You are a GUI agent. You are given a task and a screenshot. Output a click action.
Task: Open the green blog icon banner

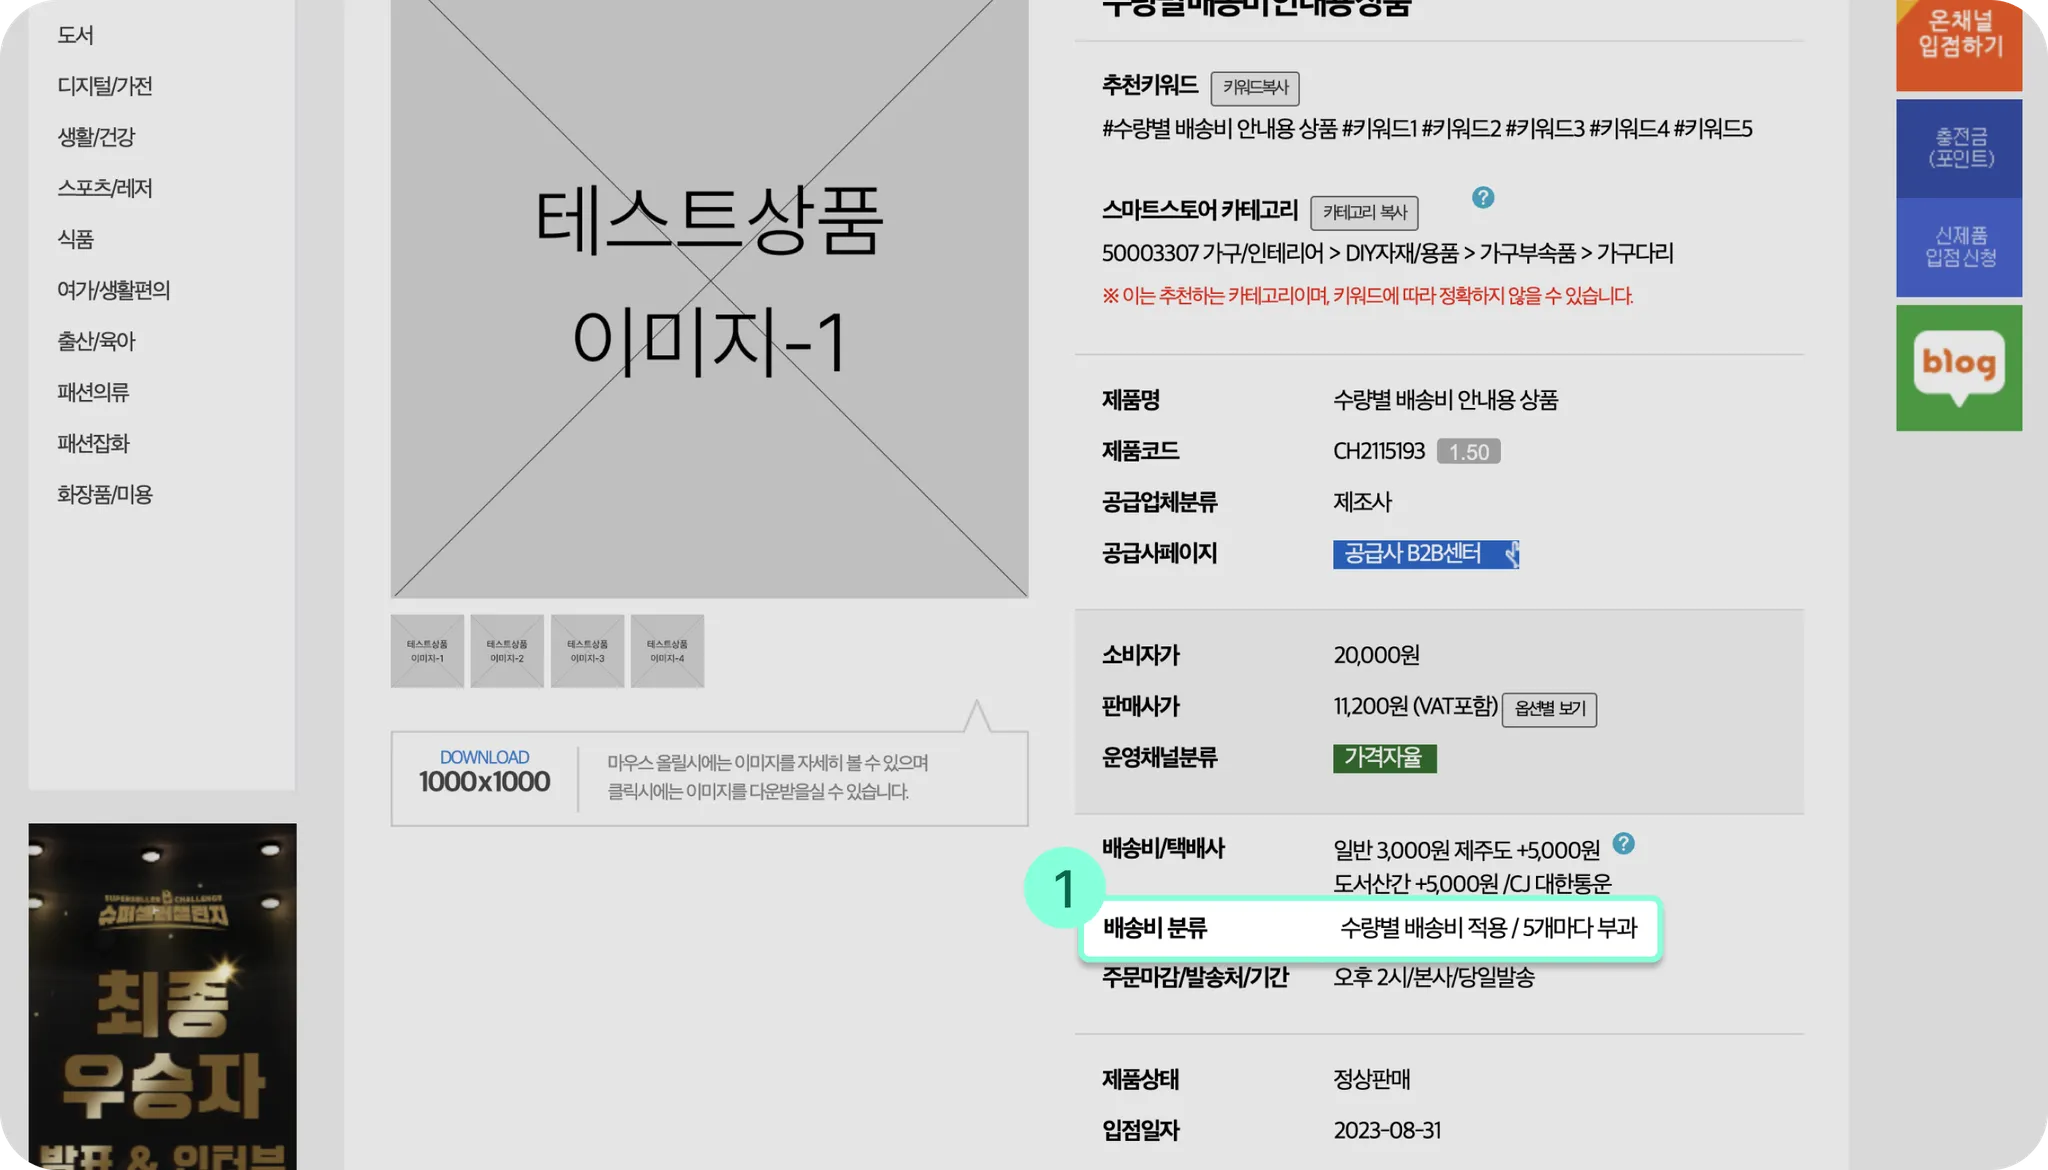pyautogui.click(x=1959, y=368)
